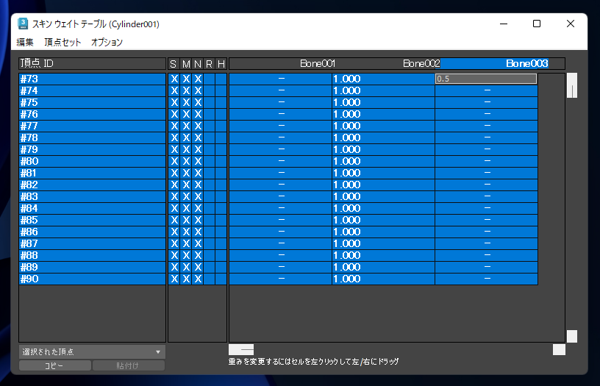
Task: Click the H attribute column header
Action: pos(221,64)
